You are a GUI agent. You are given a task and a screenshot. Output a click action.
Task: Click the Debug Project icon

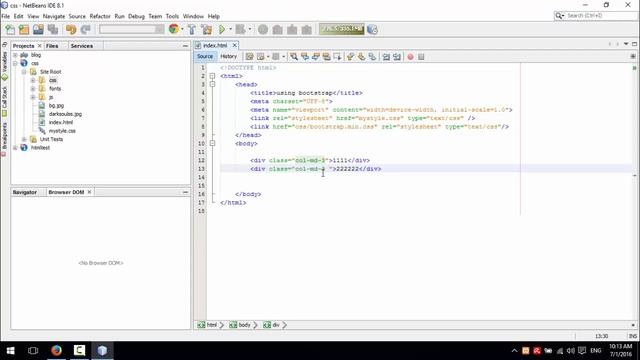coord(240,29)
